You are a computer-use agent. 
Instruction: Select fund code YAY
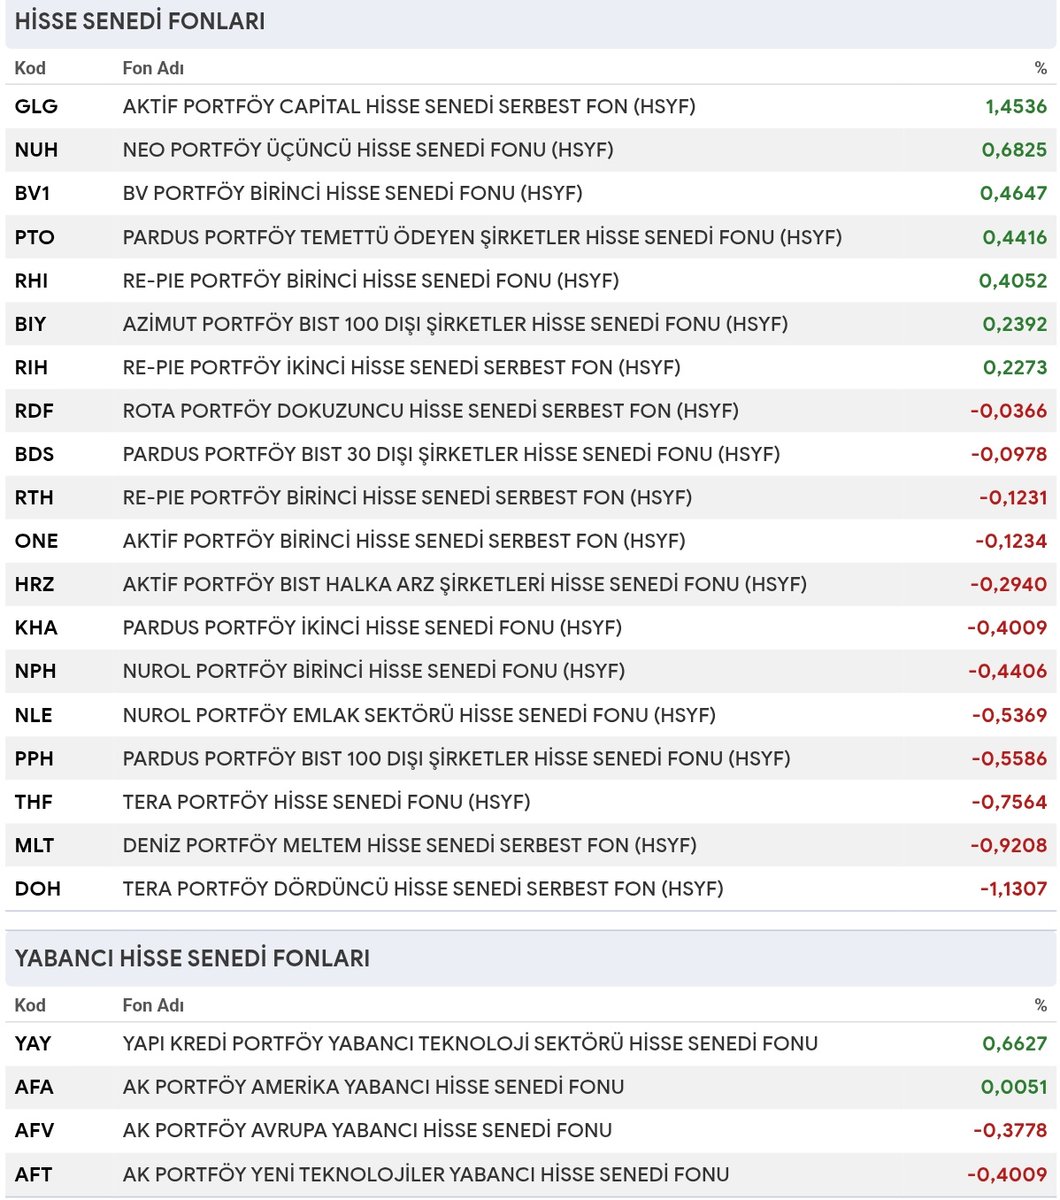33,1044
